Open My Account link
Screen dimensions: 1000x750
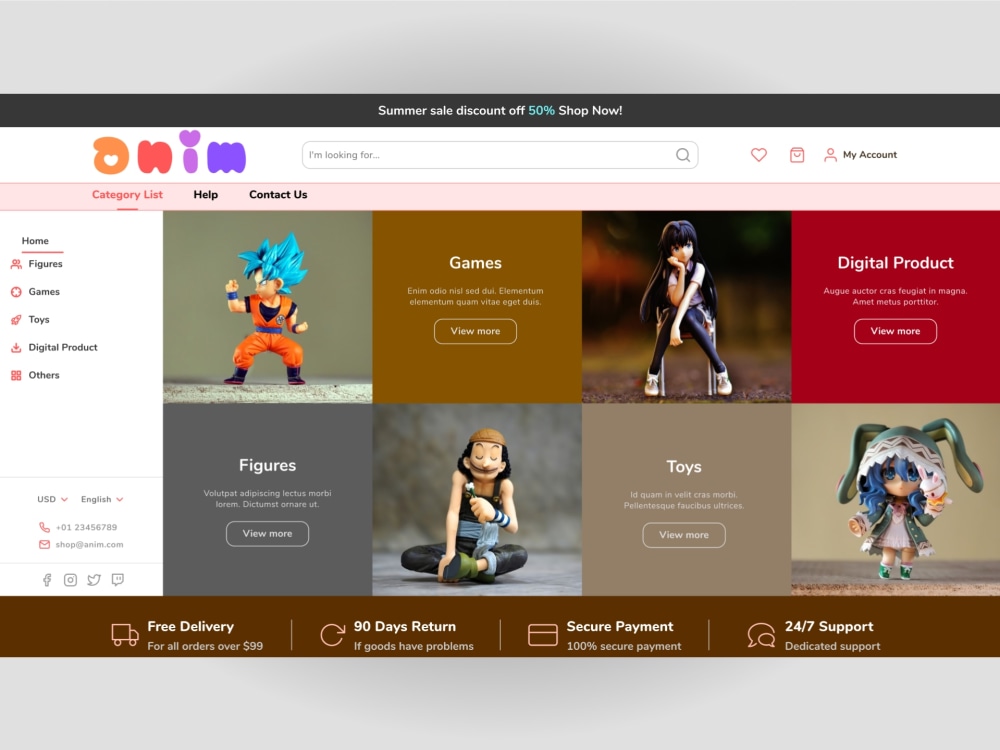(x=870, y=155)
